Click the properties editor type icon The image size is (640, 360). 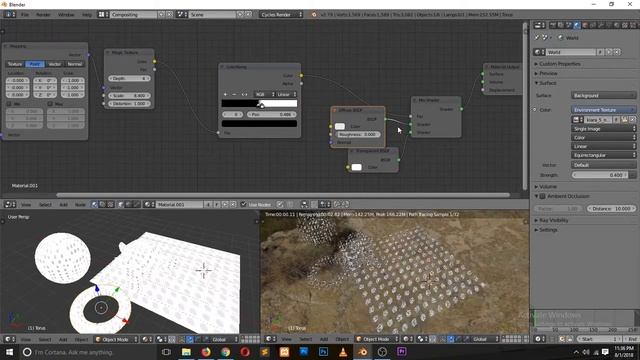(540, 25)
